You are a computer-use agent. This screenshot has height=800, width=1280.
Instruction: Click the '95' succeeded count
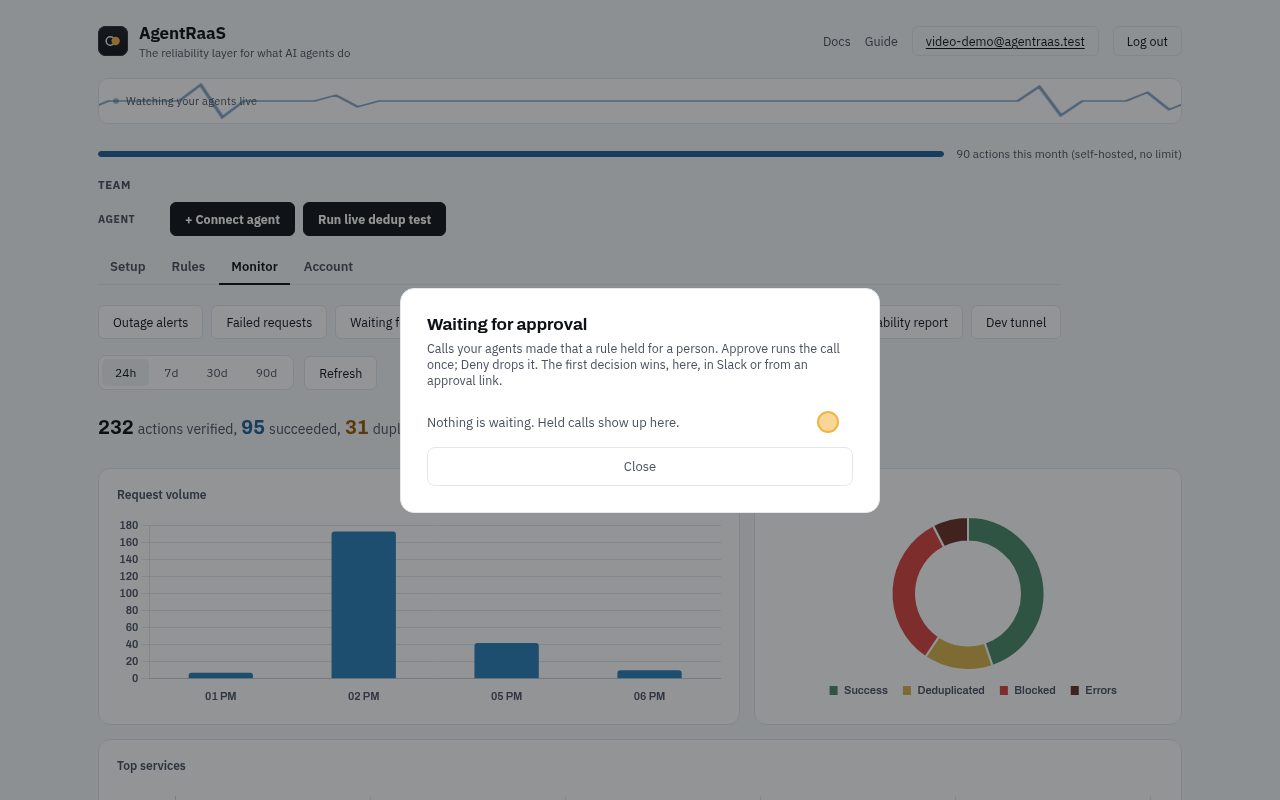coord(253,427)
